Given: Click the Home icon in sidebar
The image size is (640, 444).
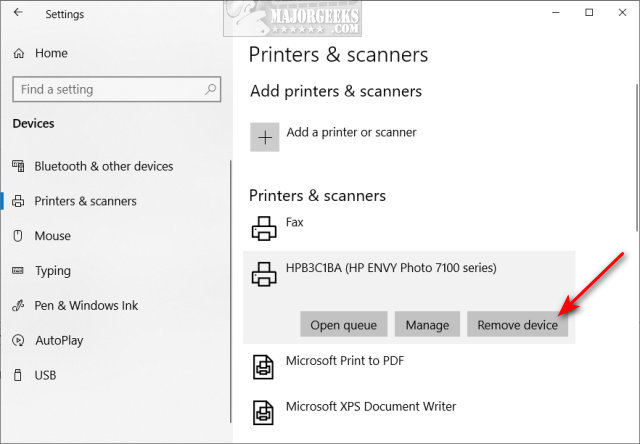Looking at the screenshot, I should tap(19, 53).
